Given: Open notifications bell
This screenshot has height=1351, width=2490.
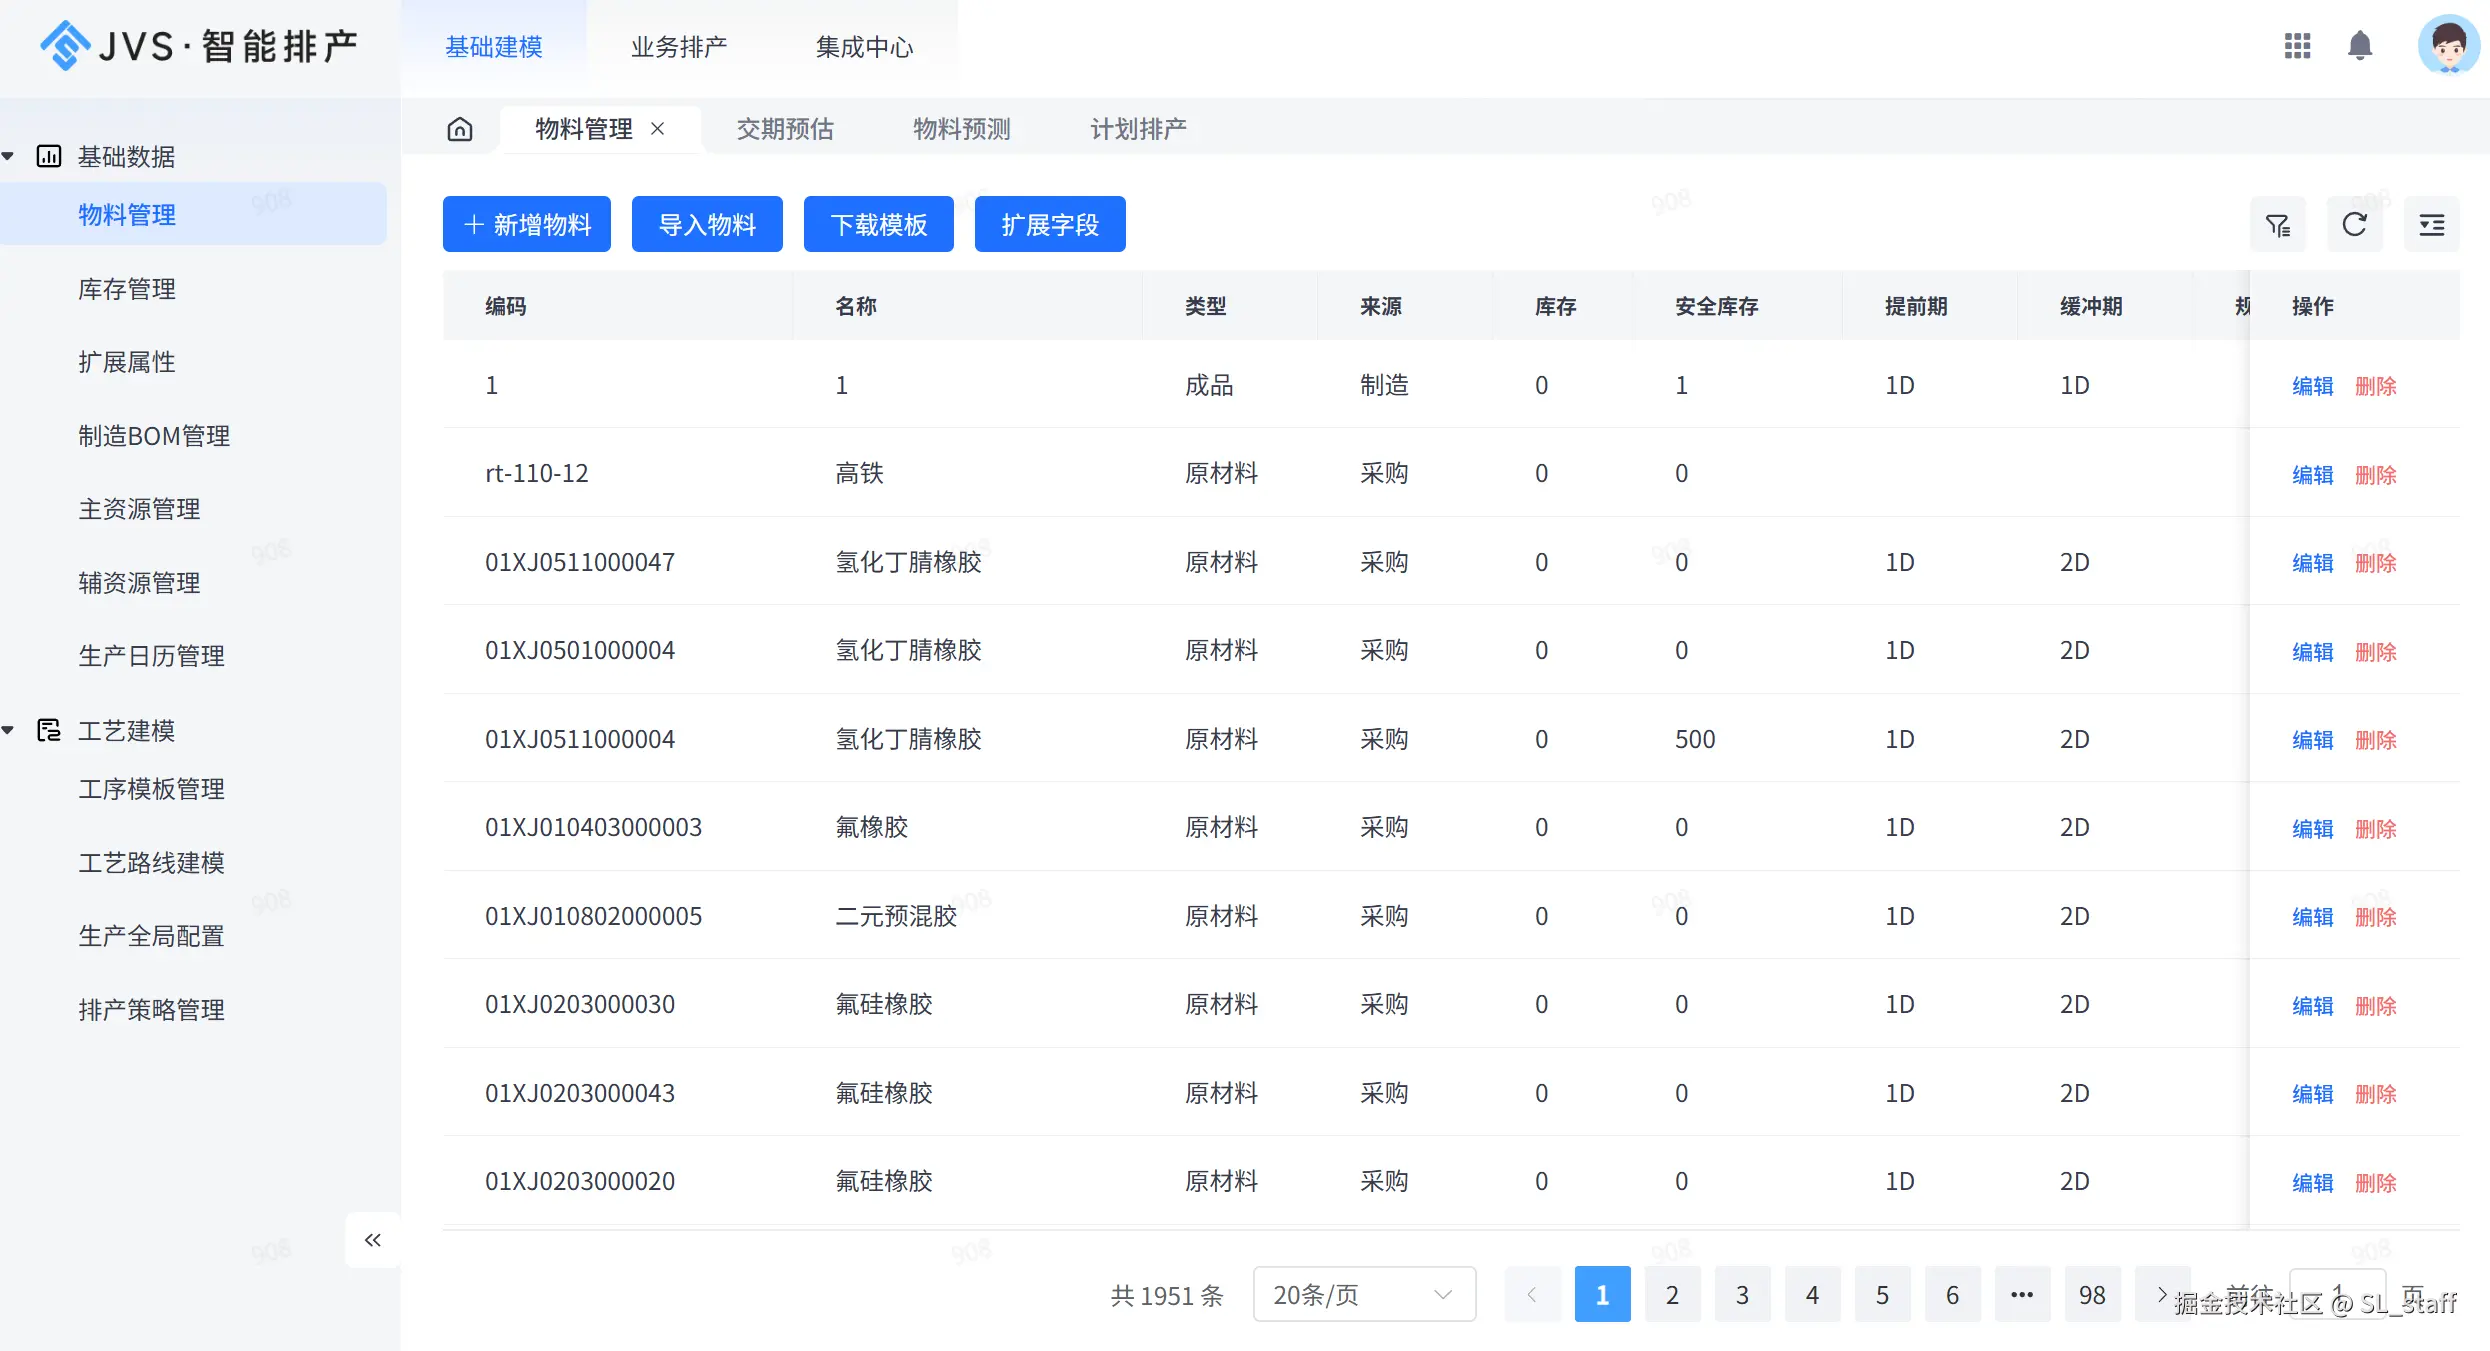Looking at the screenshot, I should click(2360, 46).
